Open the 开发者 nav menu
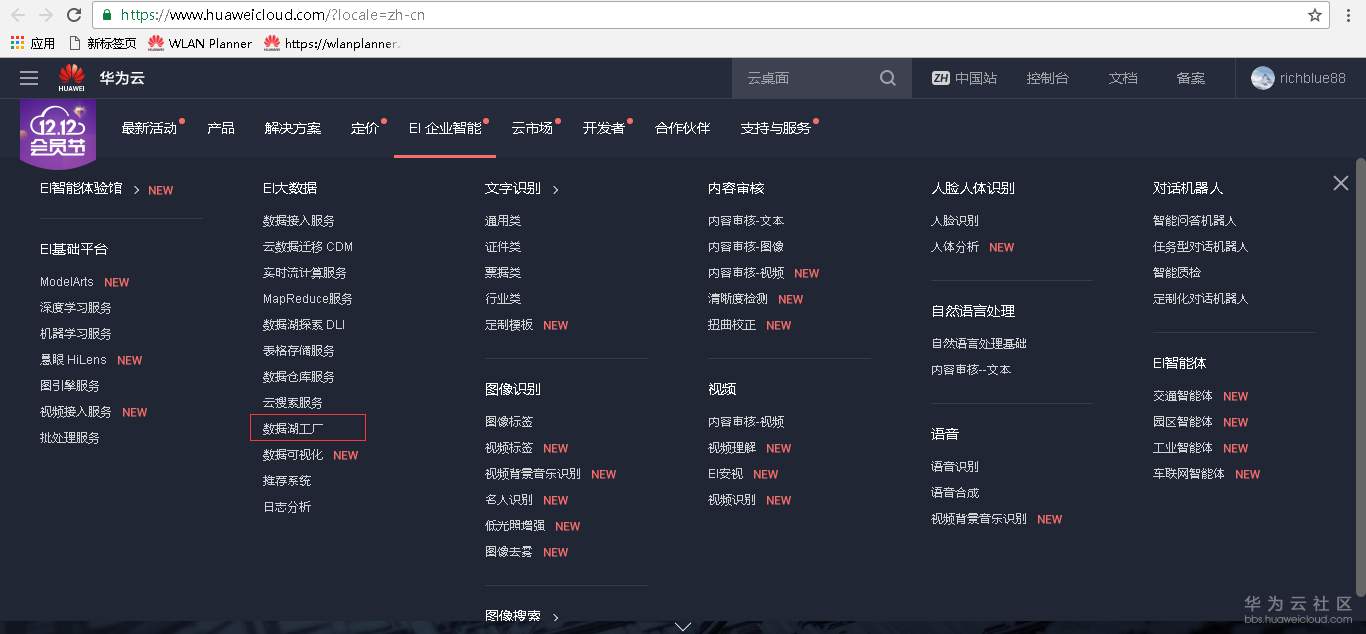This screenshot has height=634, width=1366. (604, 128)
